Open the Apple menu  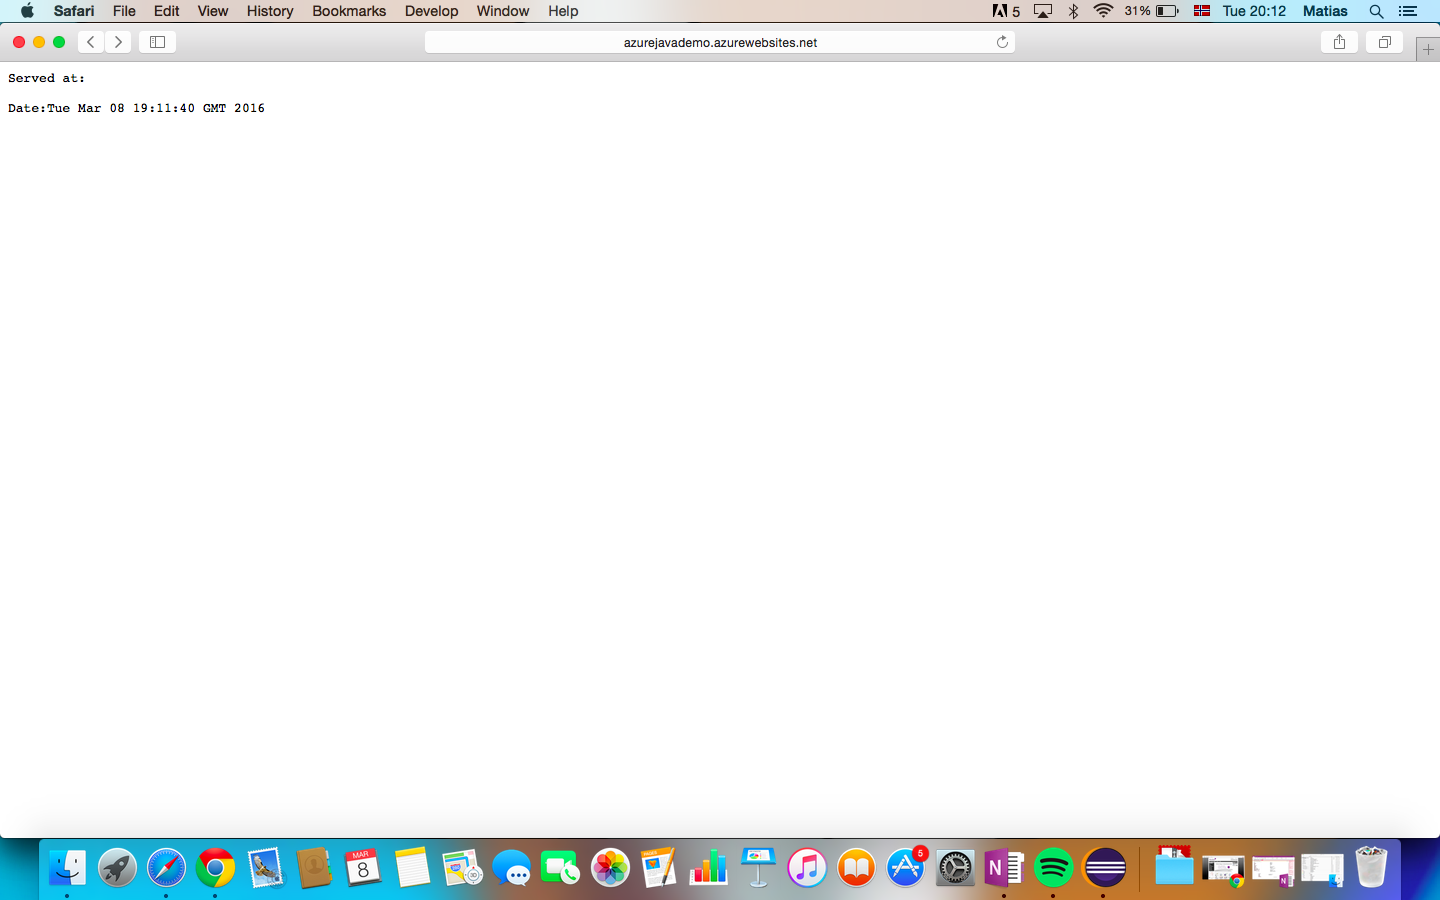tap(27, 11)
